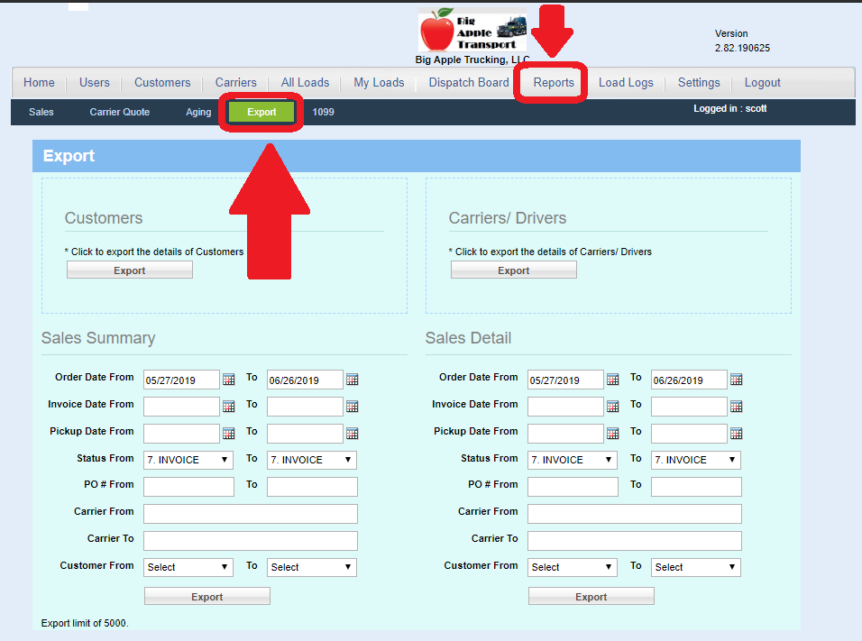
Task: Open Invoice Date To calendar in Sales Summary
Action: 352,405
